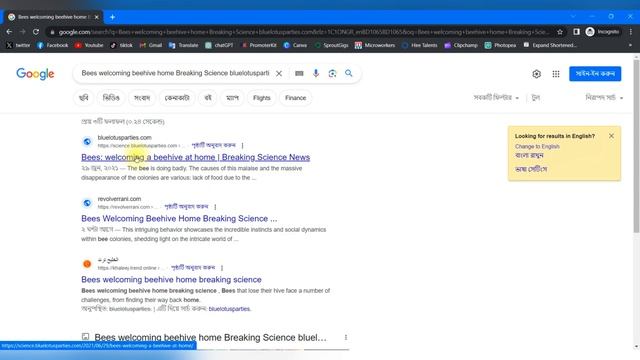Open the Translate bookmark
Viewport: 640px width, 360px height.
click(x=183, y=45)
